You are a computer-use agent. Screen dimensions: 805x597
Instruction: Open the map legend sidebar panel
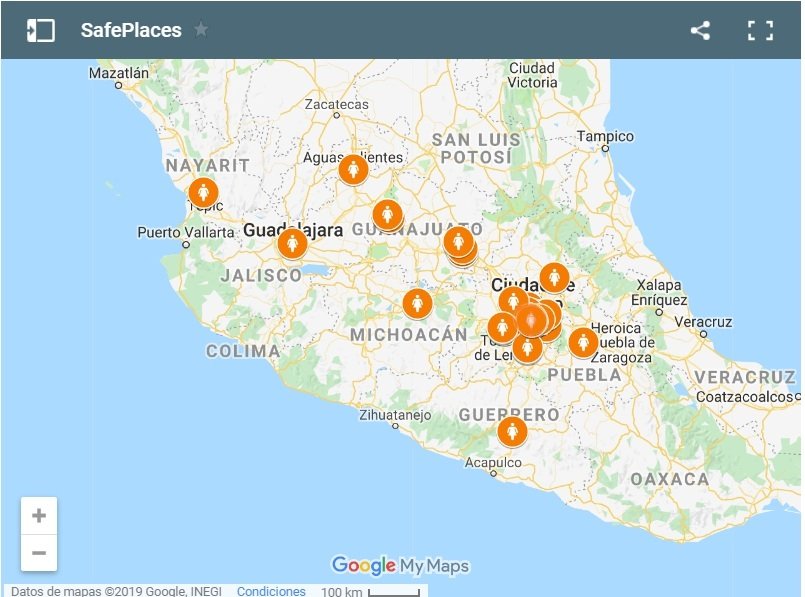41,30
